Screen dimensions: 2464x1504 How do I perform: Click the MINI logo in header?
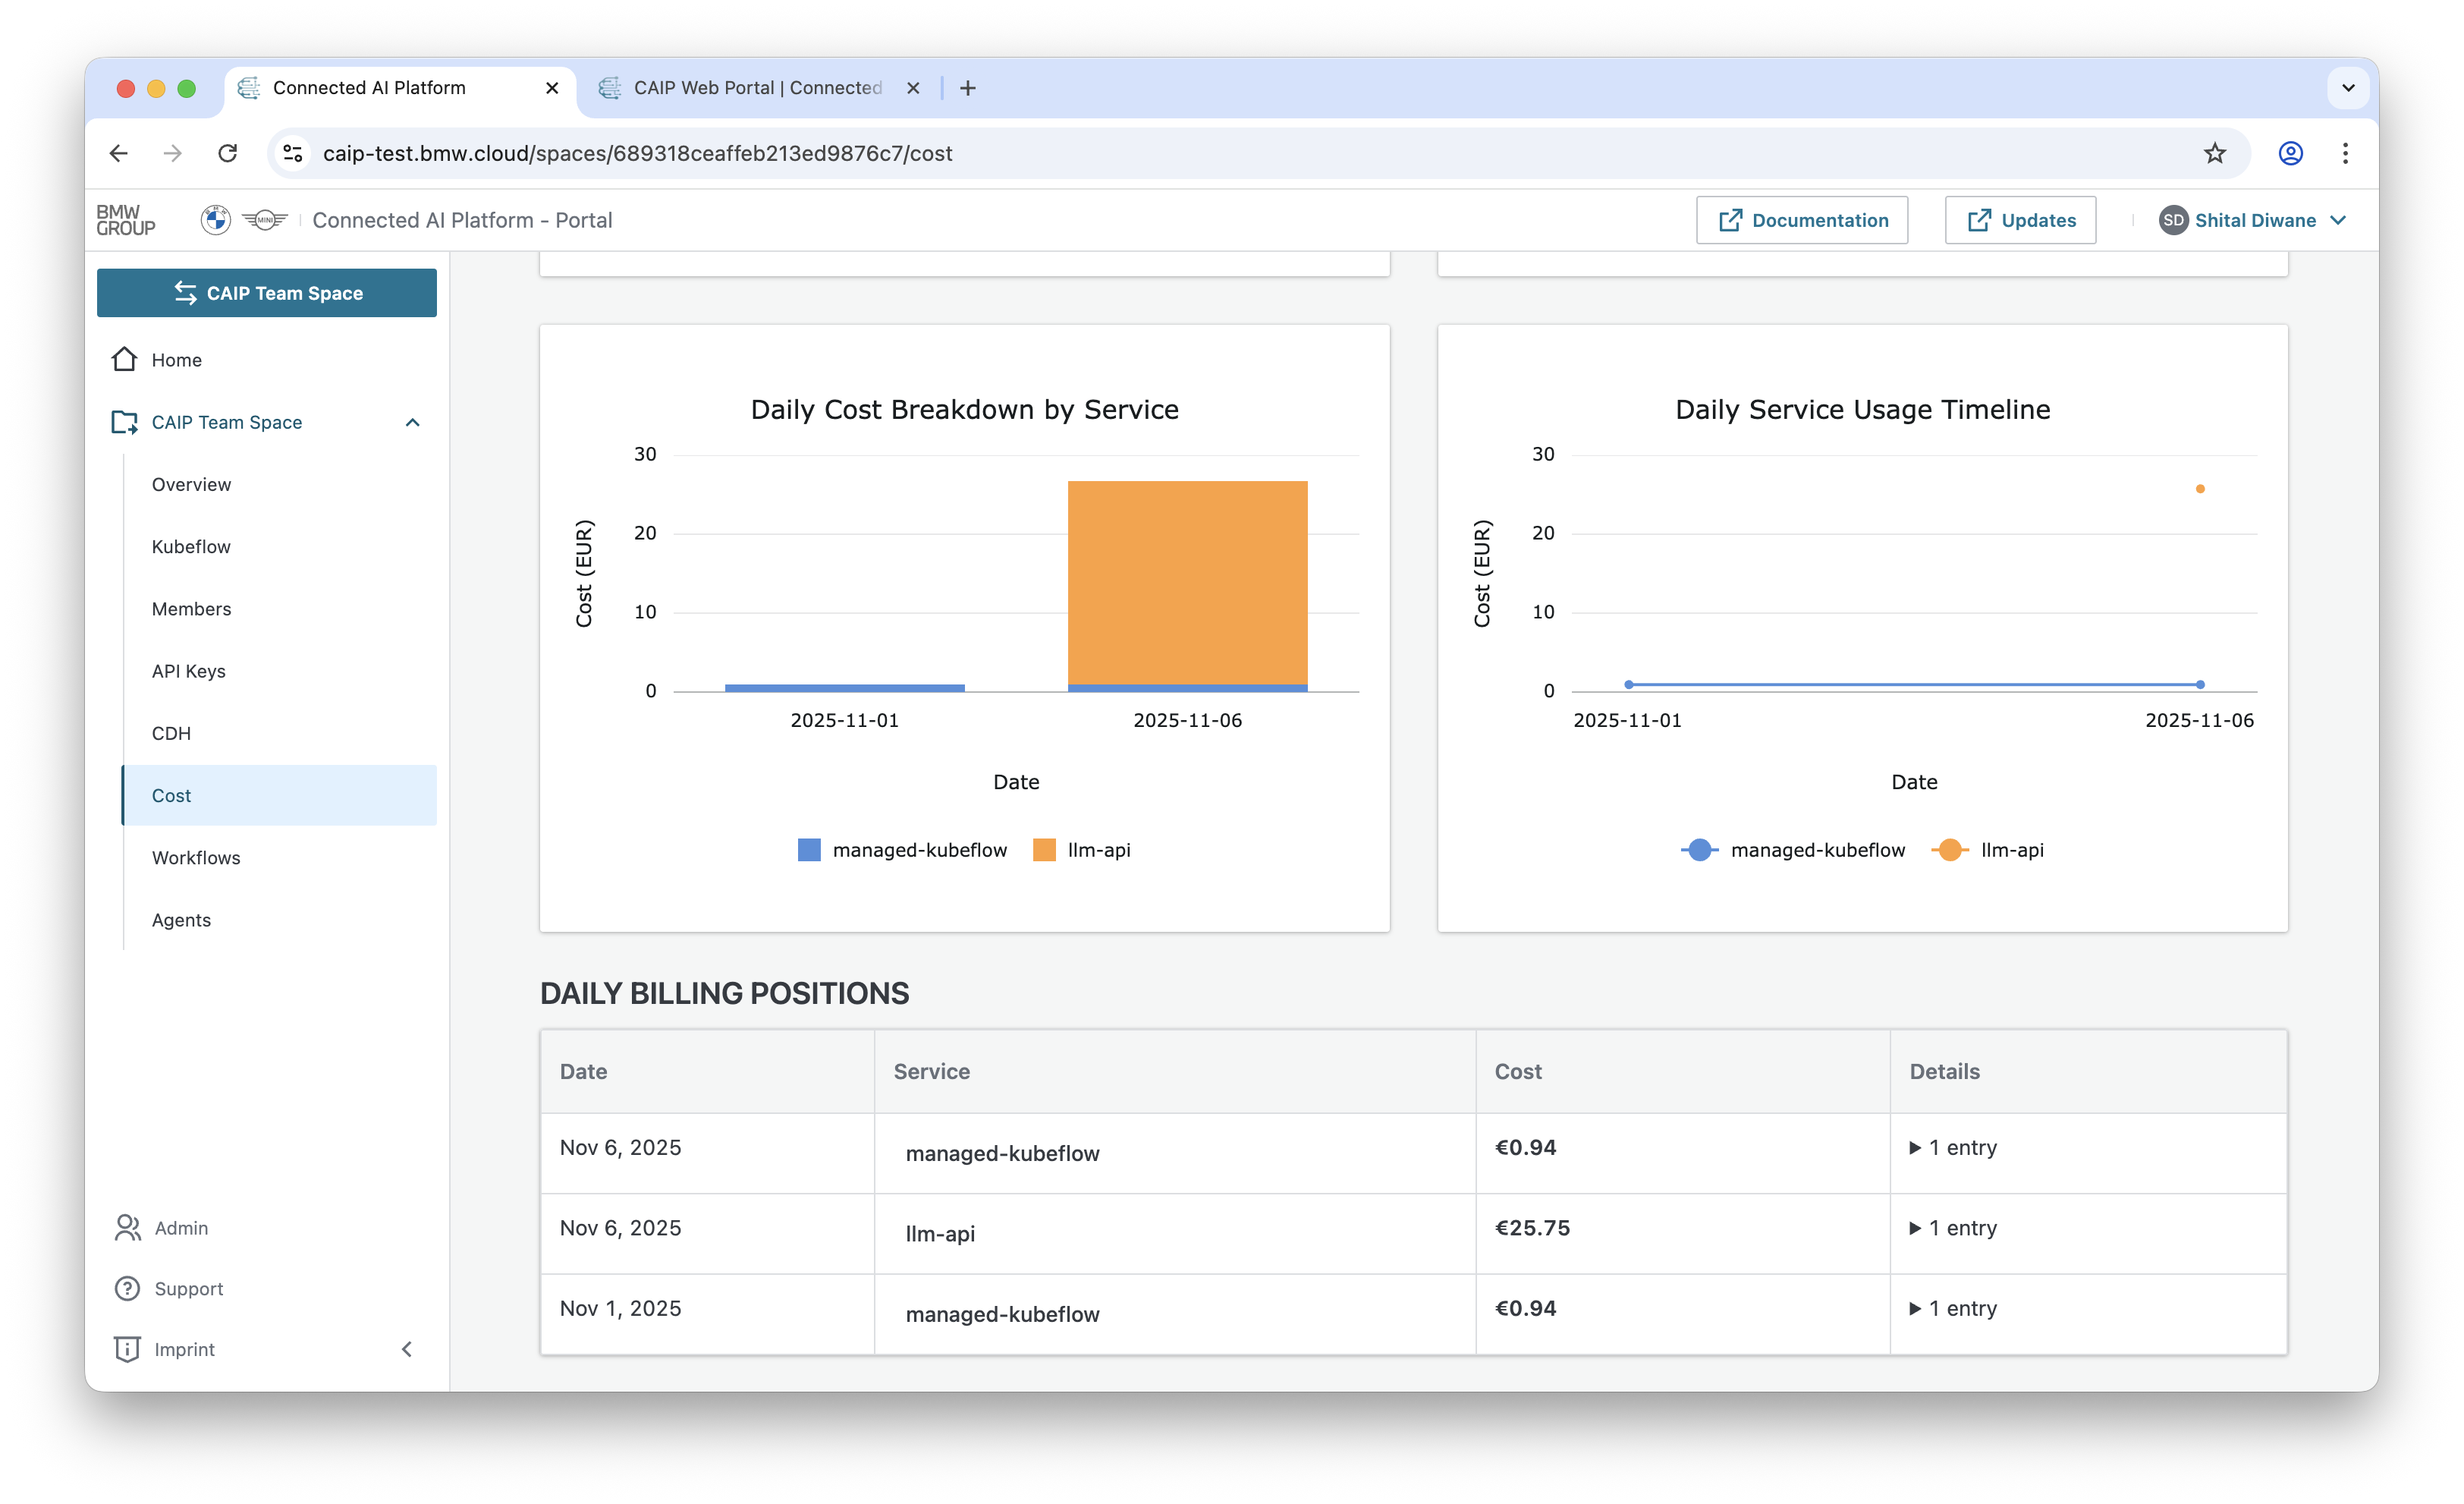[265, 220]
